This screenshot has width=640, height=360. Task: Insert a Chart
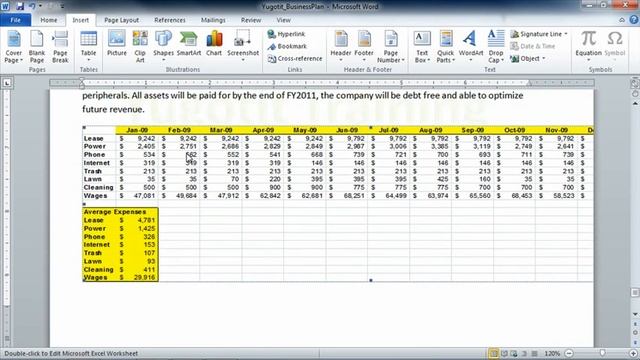click(214, 44)
